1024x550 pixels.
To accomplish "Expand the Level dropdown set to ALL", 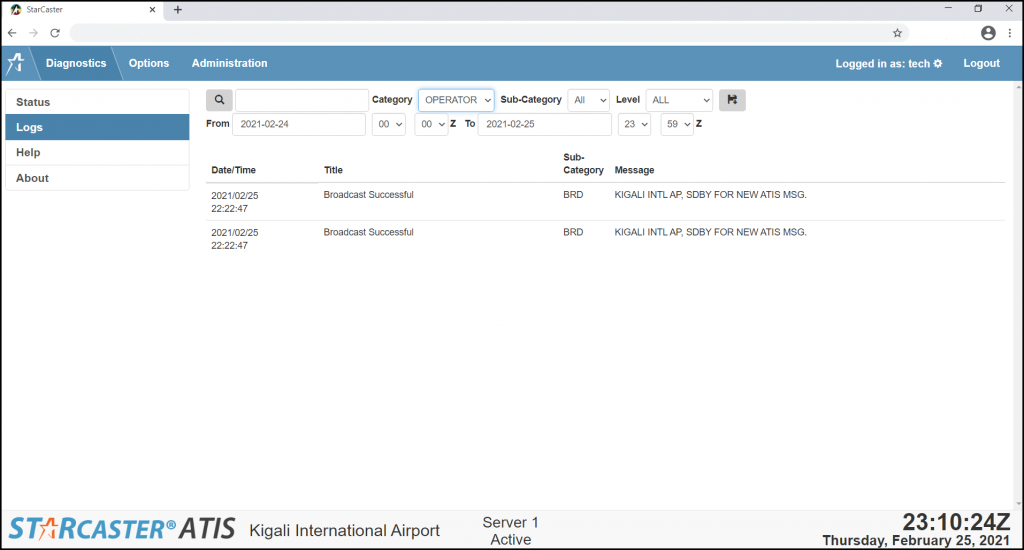I will (x=679, y=100).
